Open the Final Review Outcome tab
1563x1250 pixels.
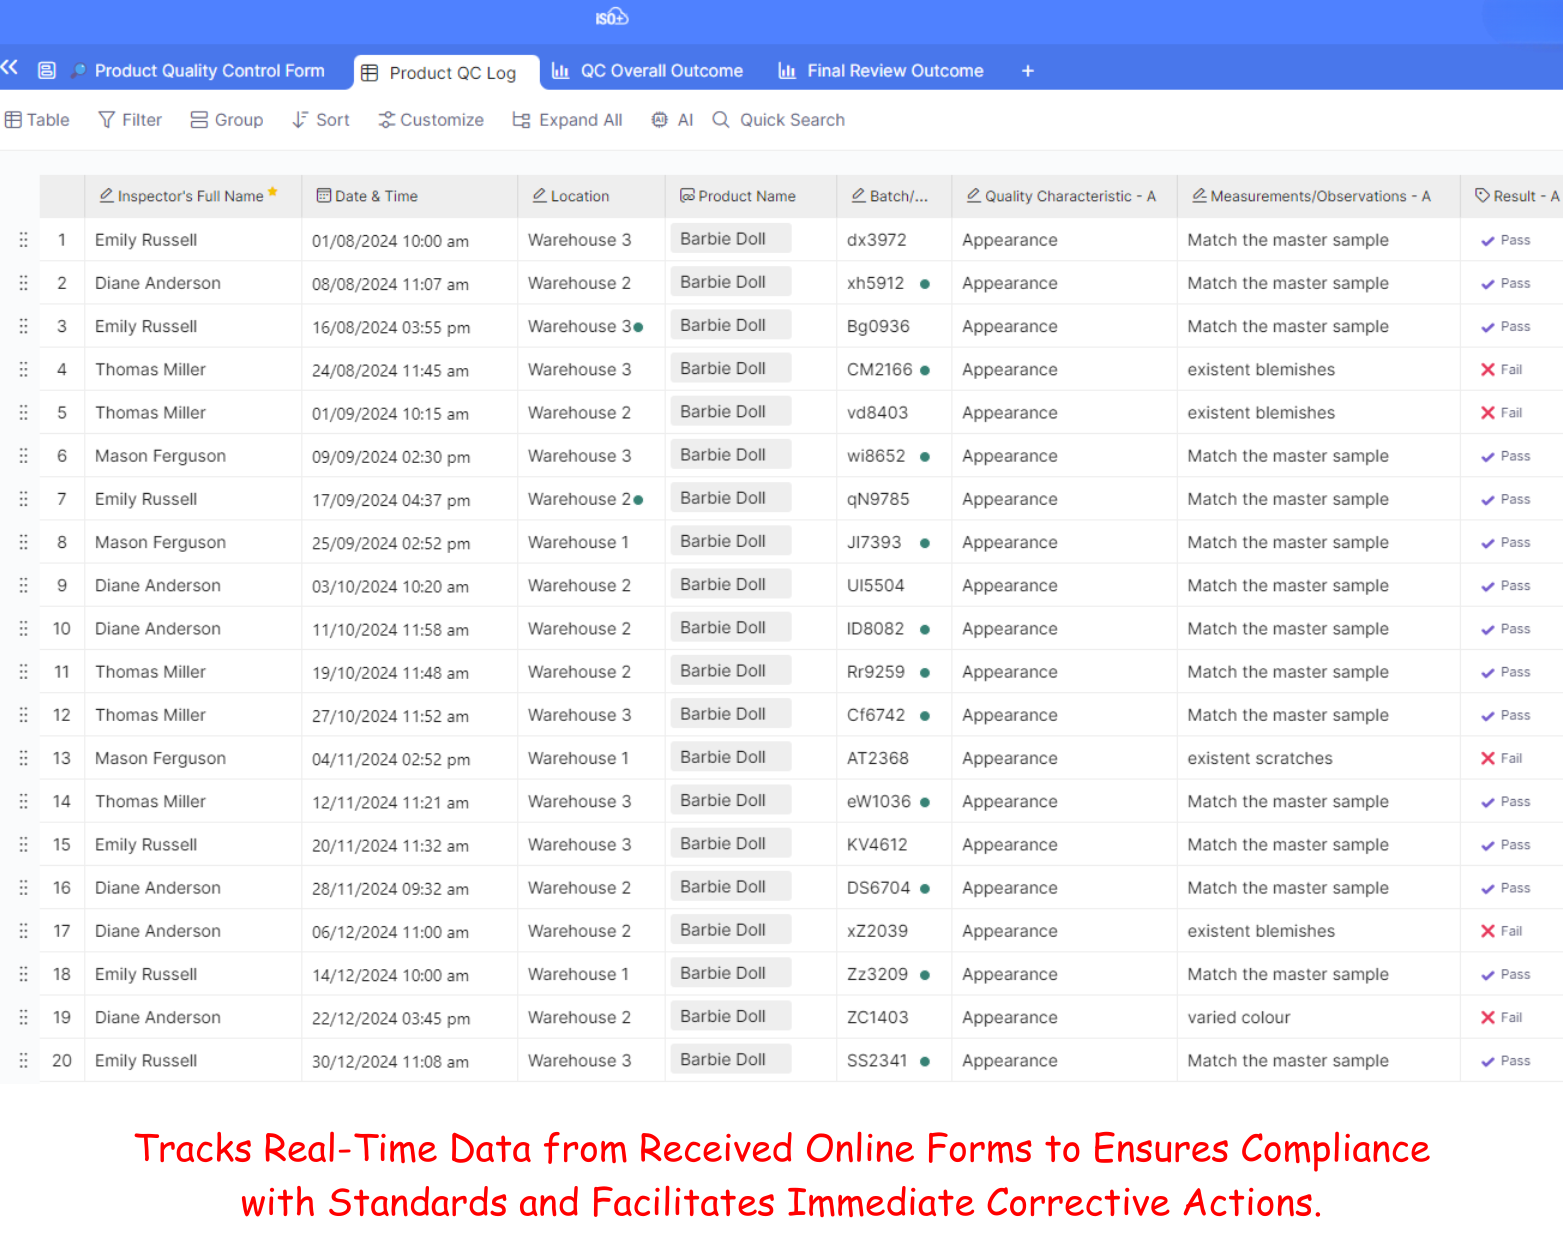click(x=882, y=71)
